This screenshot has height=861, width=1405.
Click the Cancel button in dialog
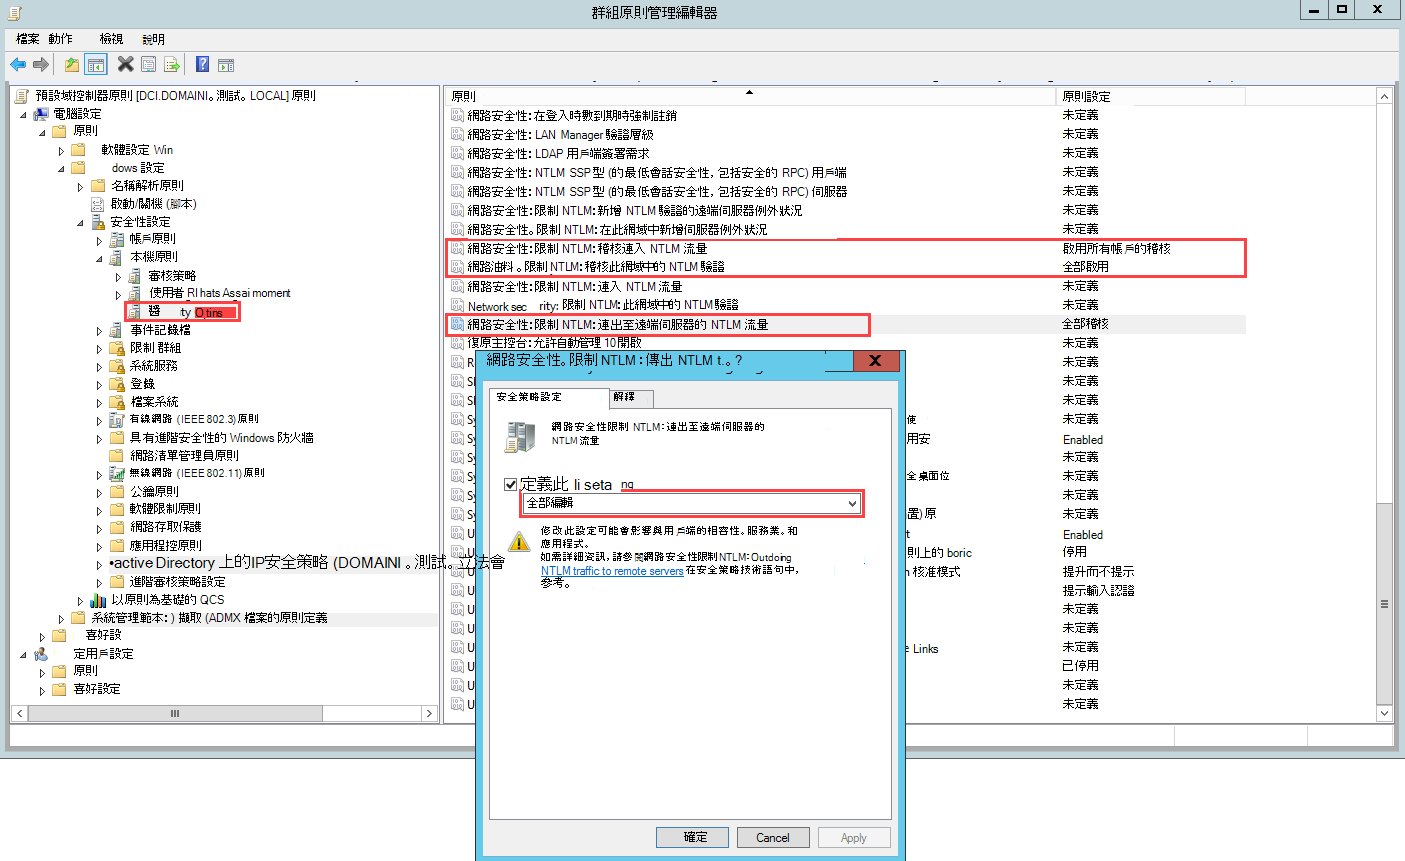[773, 838]
